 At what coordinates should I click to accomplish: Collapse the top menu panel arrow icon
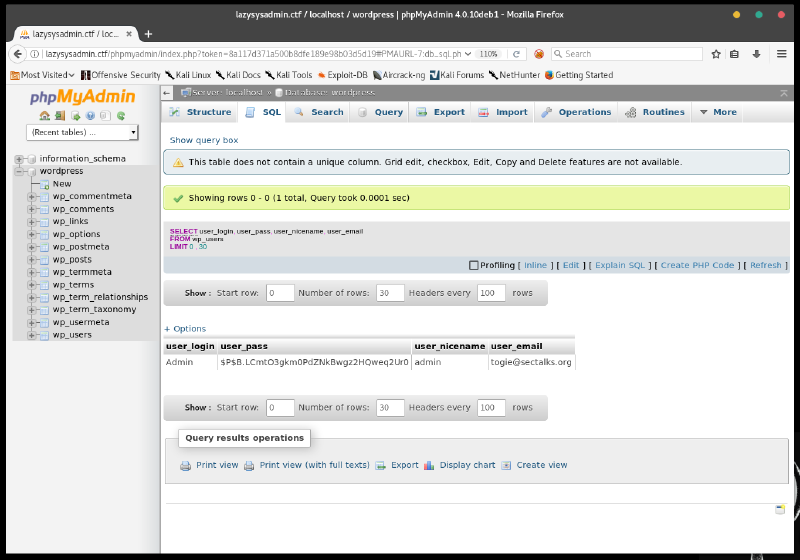pos(783,92)
